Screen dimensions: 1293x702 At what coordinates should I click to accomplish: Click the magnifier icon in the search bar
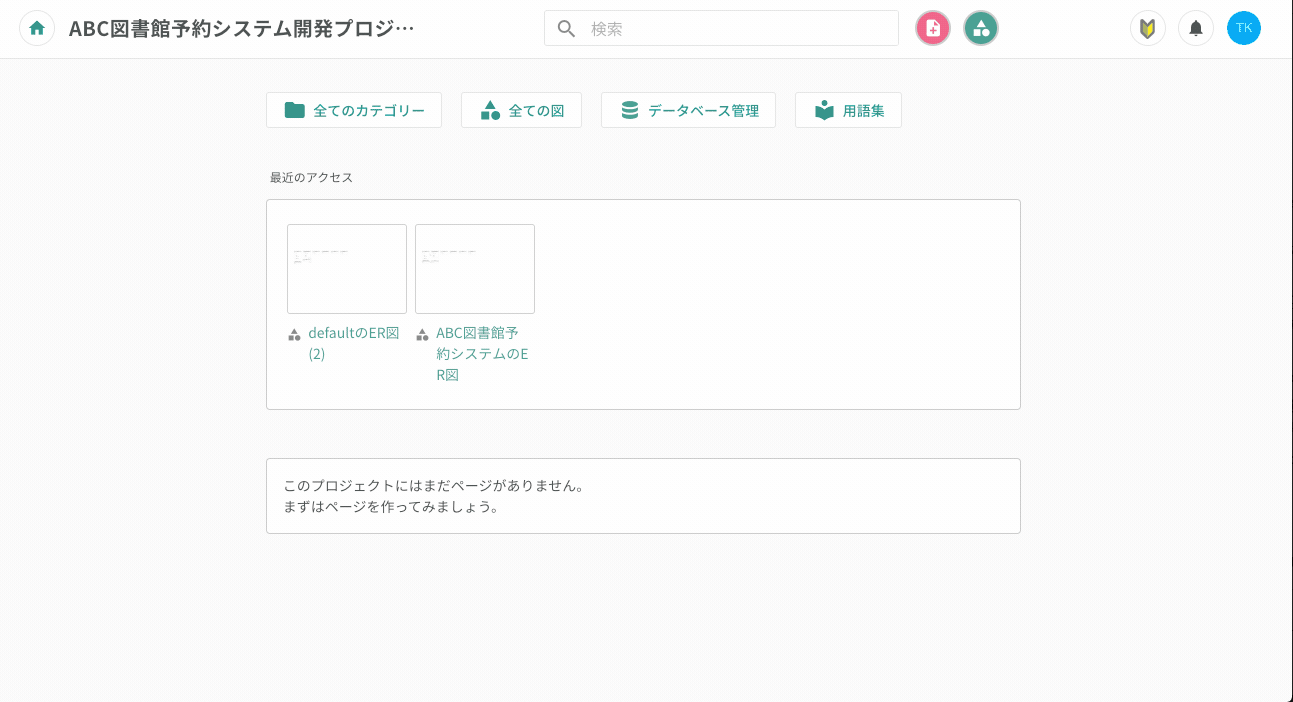566,28
